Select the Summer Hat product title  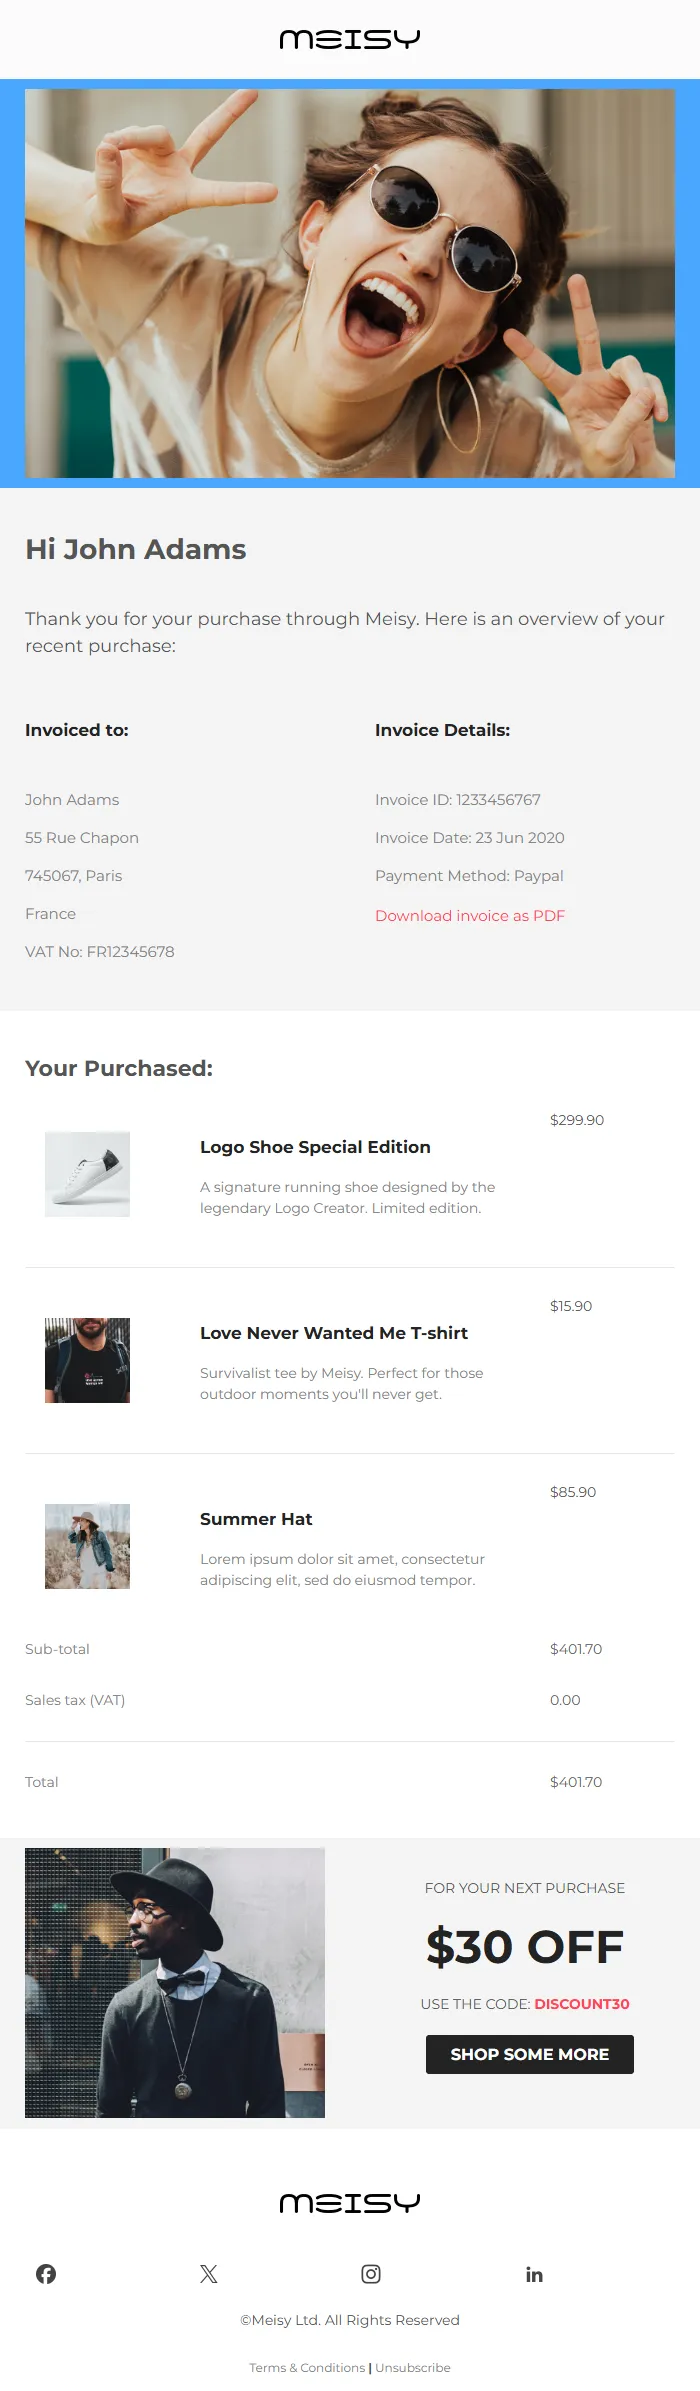[x=256, y=1519]
